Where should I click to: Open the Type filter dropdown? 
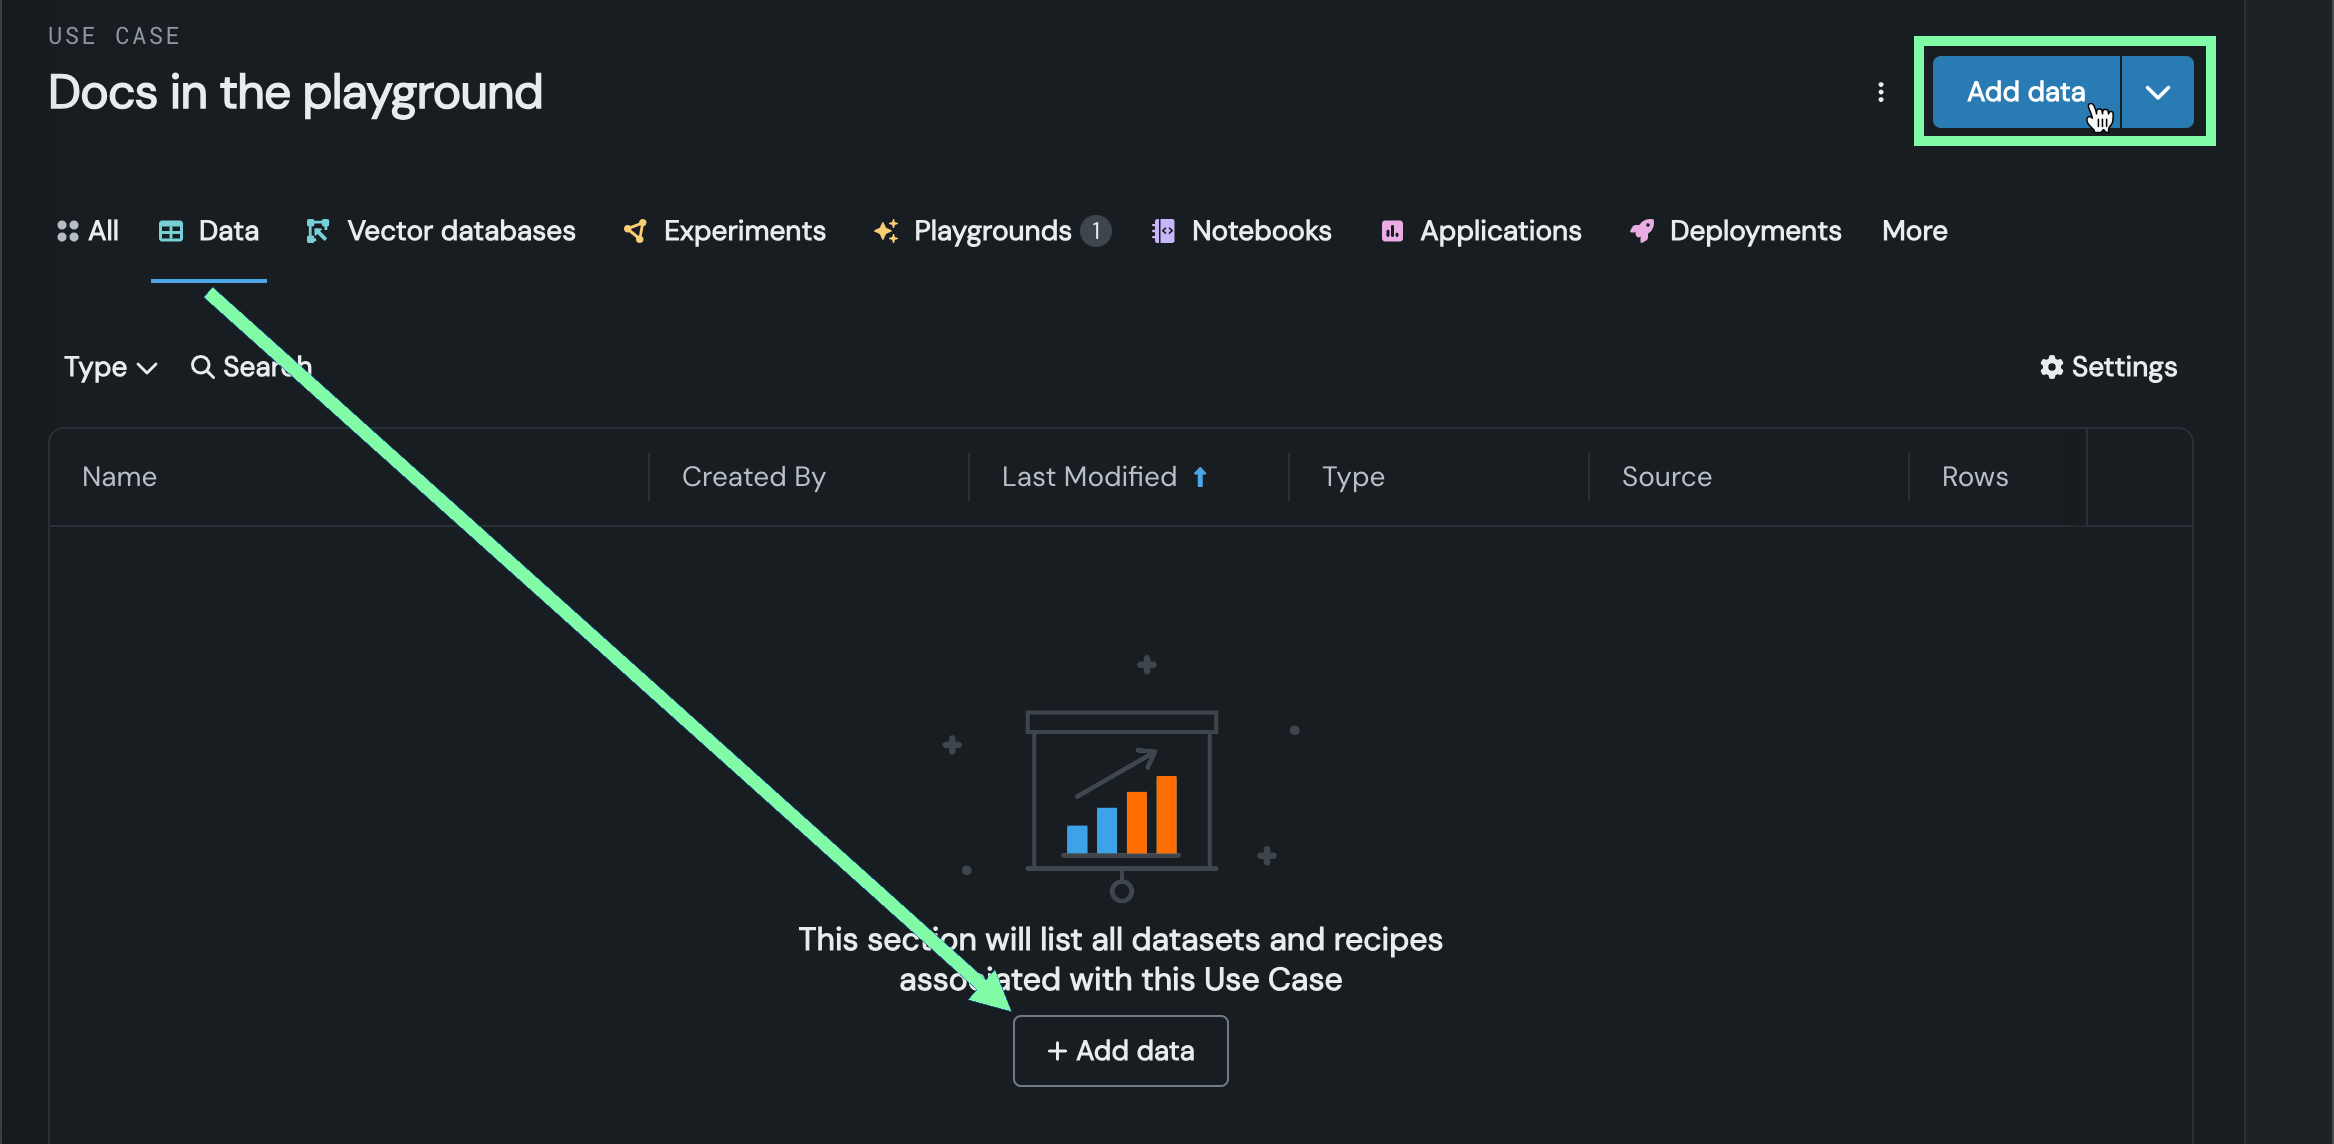[110, 367]
